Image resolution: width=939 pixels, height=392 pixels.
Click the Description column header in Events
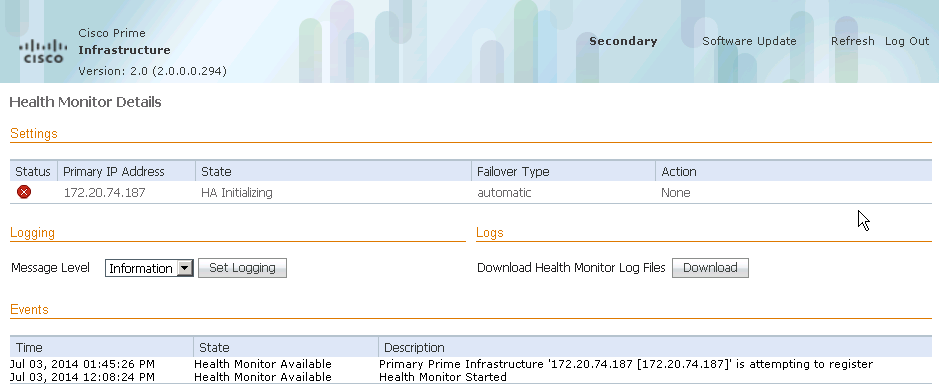414,348
